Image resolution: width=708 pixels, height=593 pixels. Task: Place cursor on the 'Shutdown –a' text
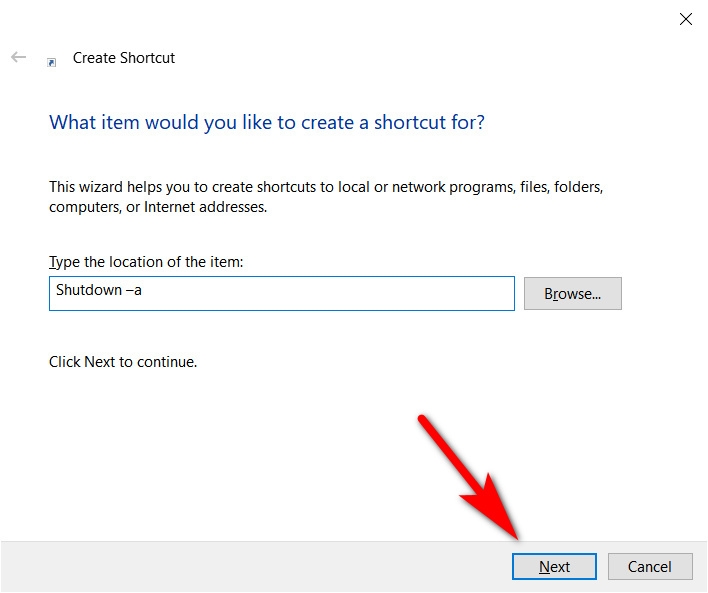[x=98, y=290]
